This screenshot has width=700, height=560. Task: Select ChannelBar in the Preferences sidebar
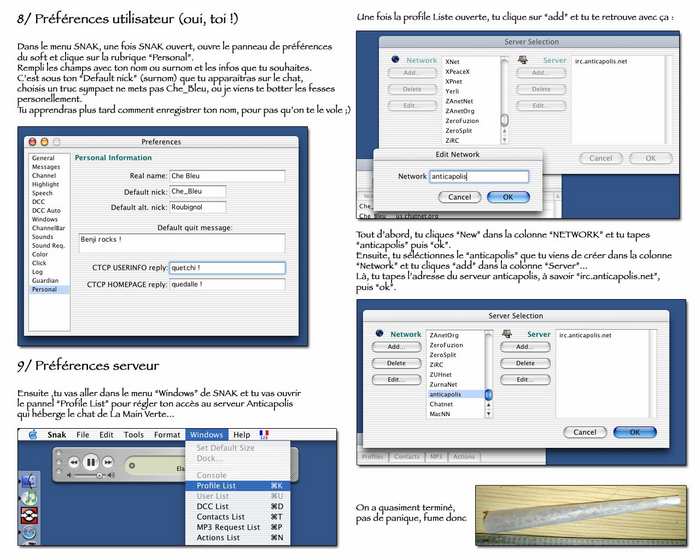point(49,228)
